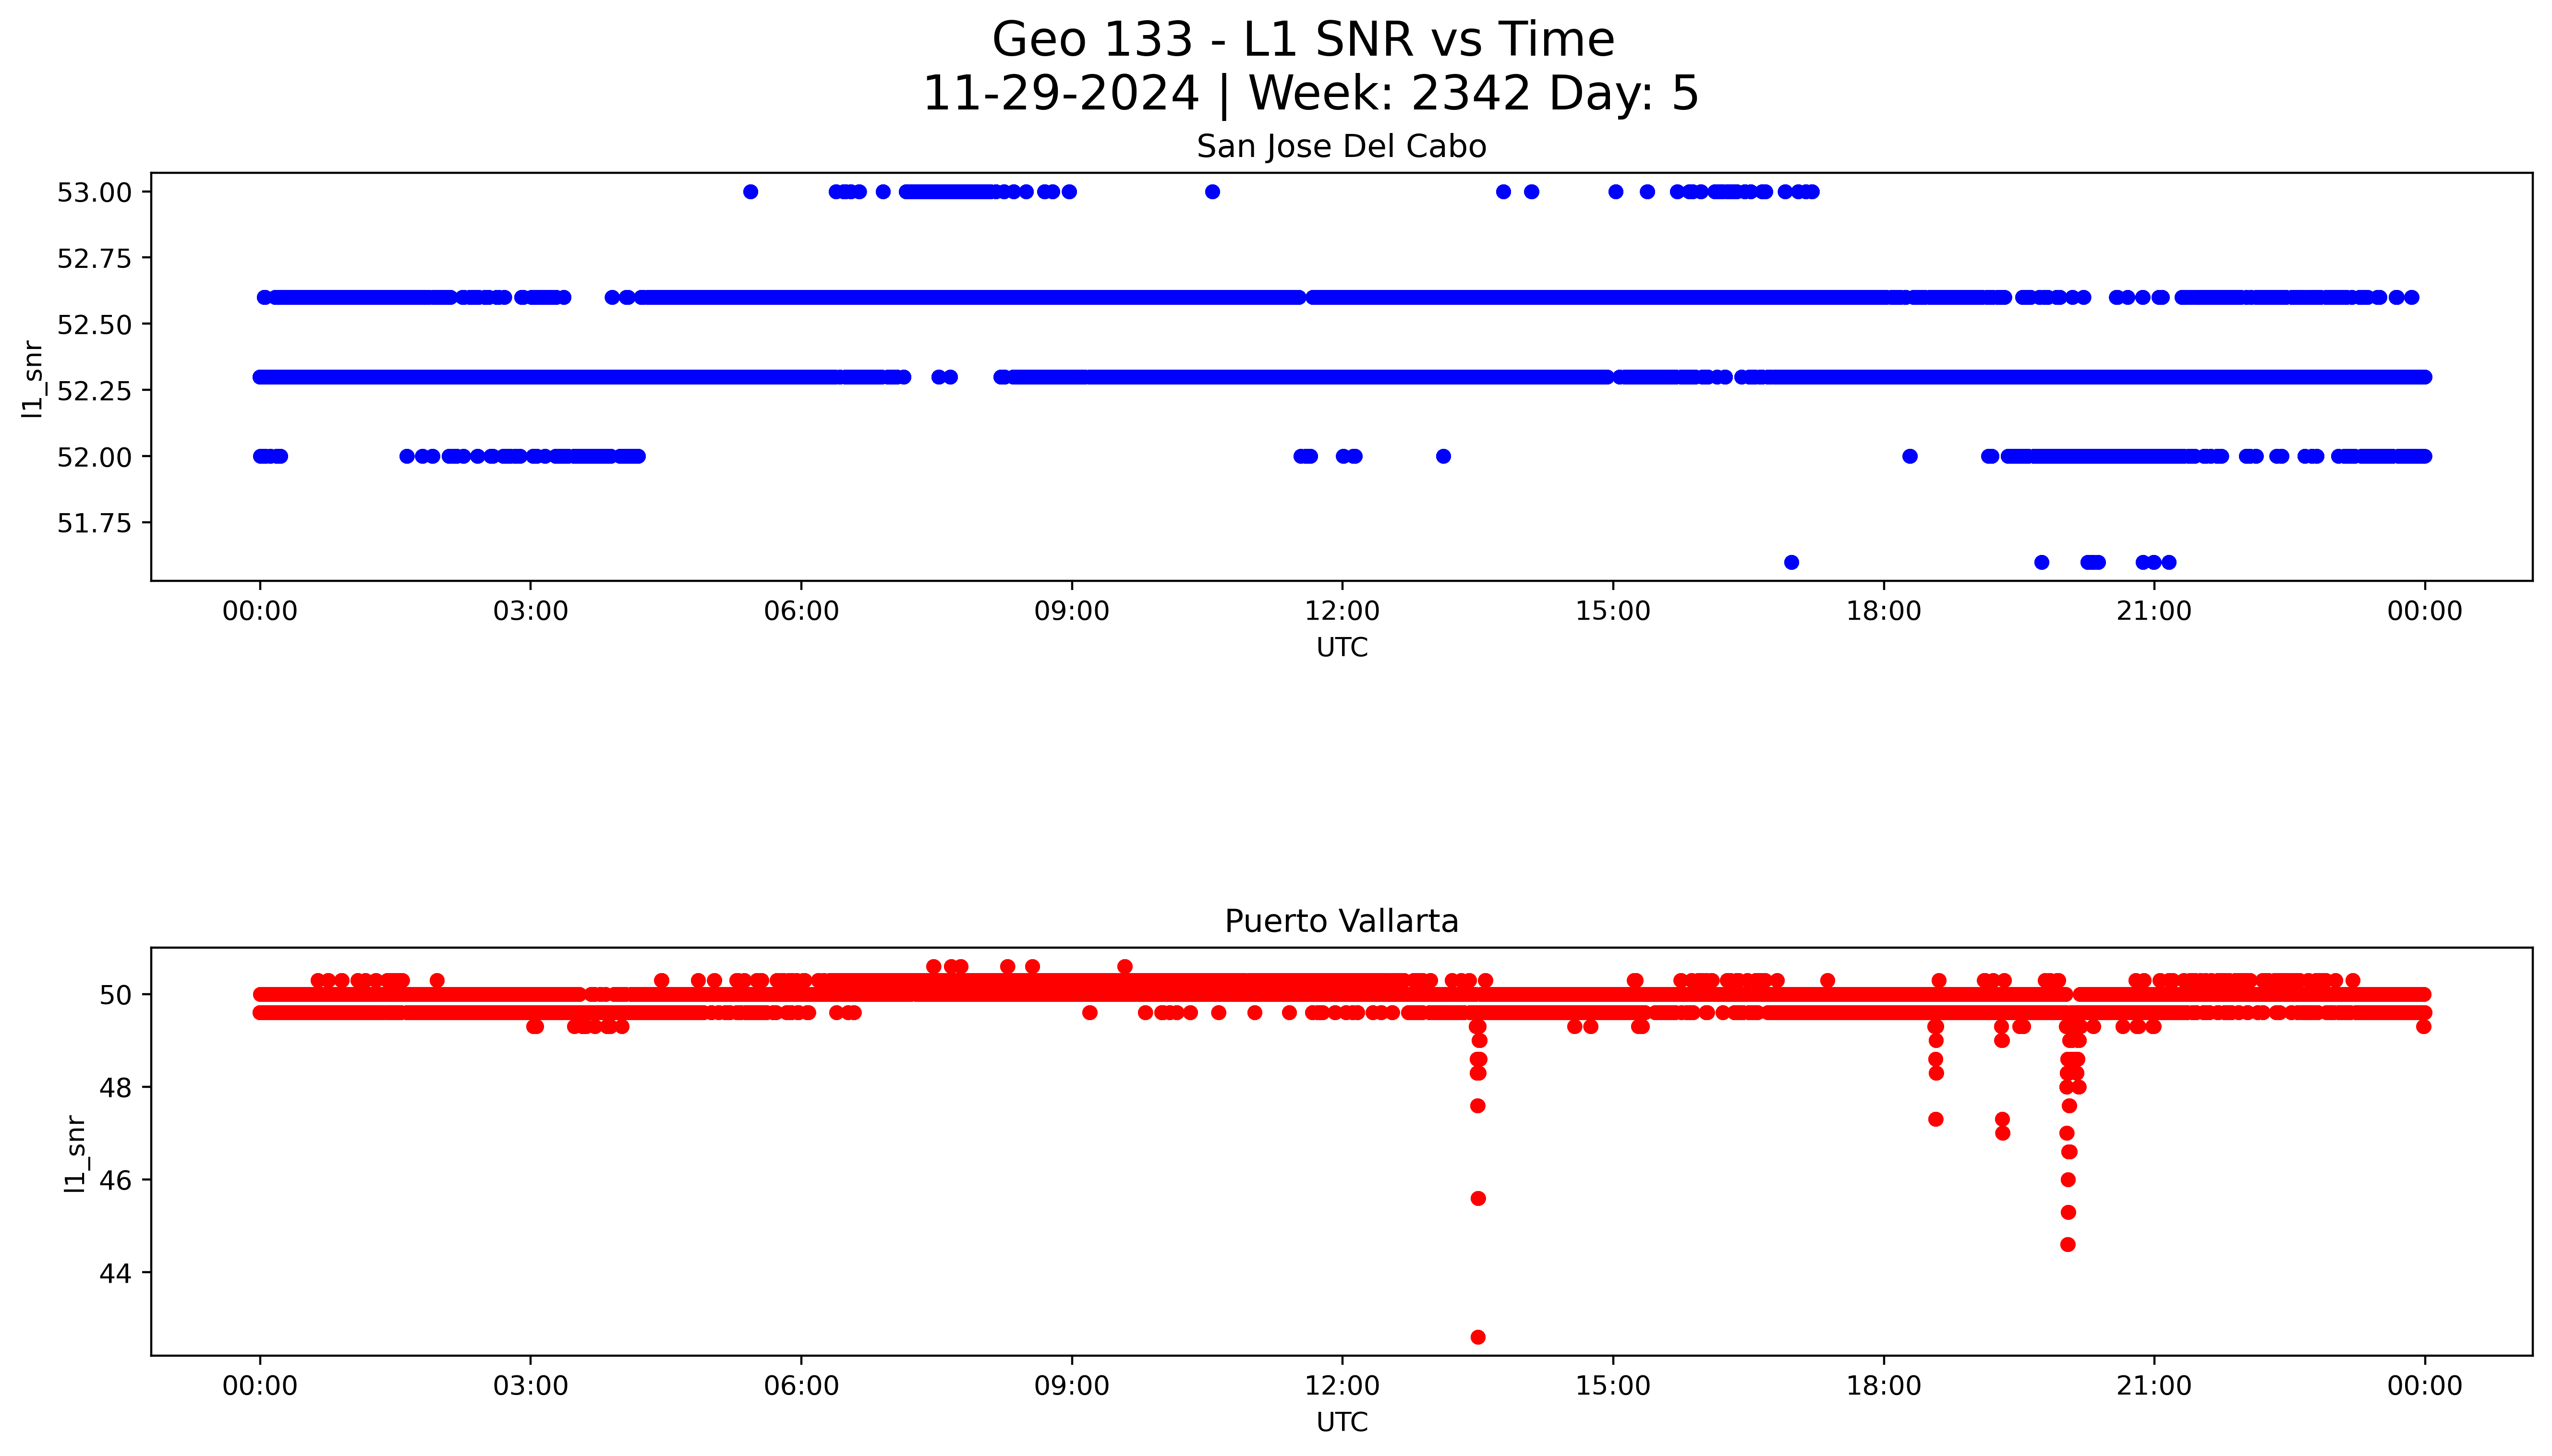
Task: Click the bottom plot's 15:00 tick label
Action: [x=1612, y=1386]
